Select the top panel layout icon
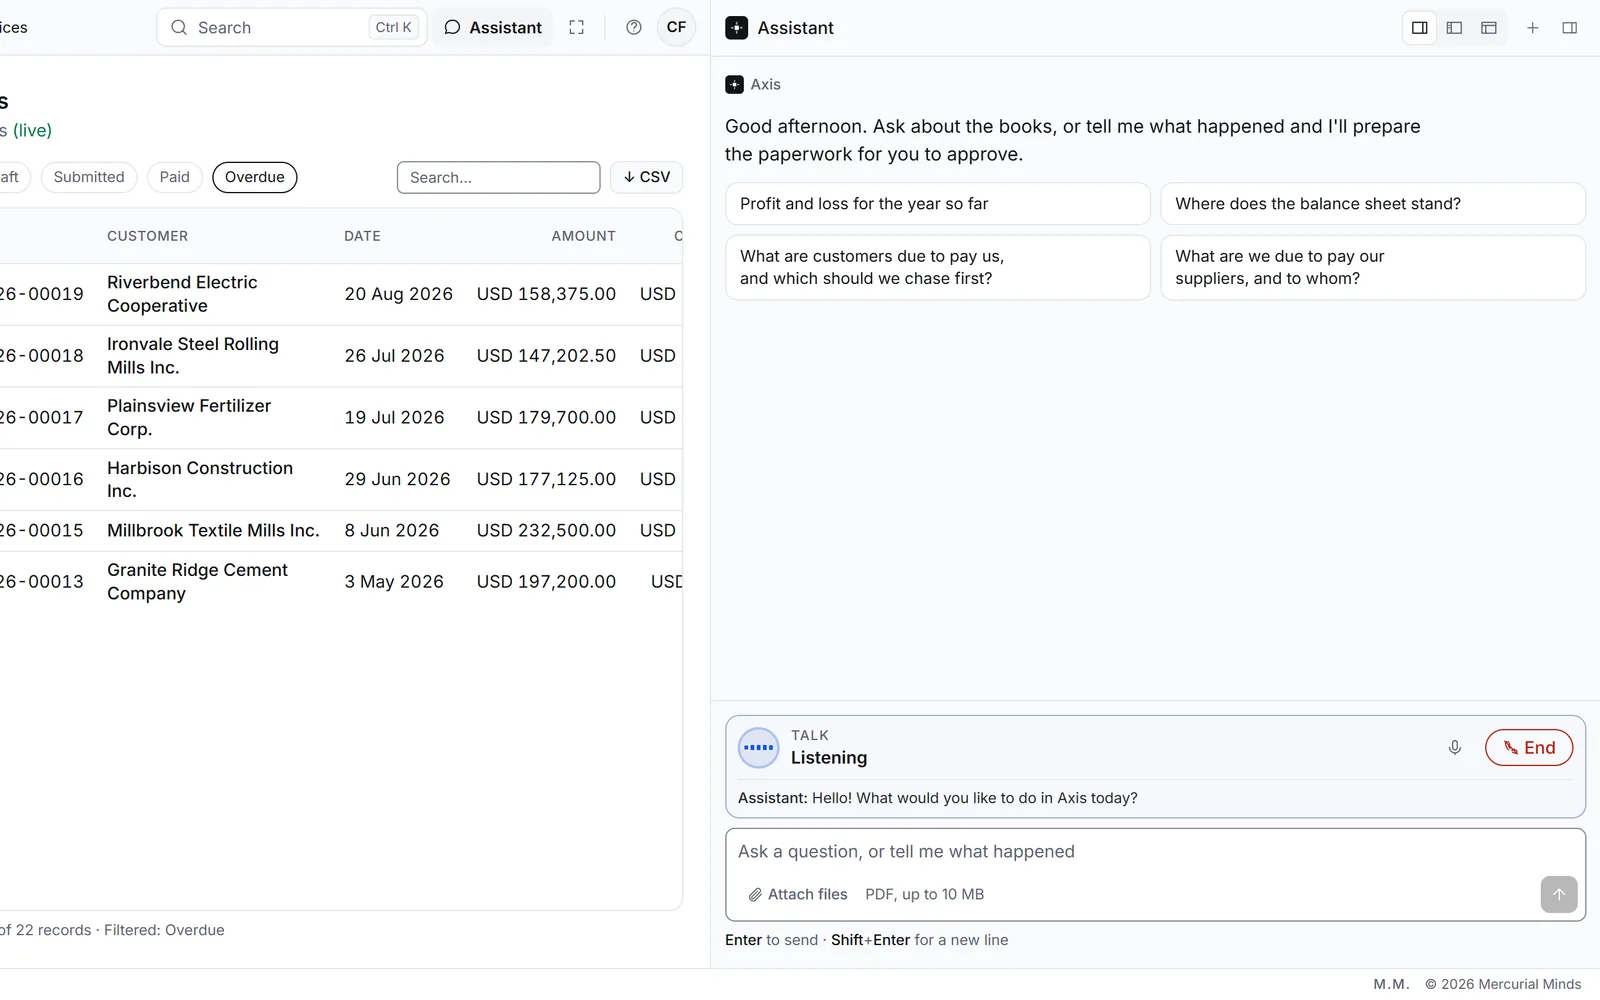This screenshot has width=1600, height=1000. click(1489, 28)
